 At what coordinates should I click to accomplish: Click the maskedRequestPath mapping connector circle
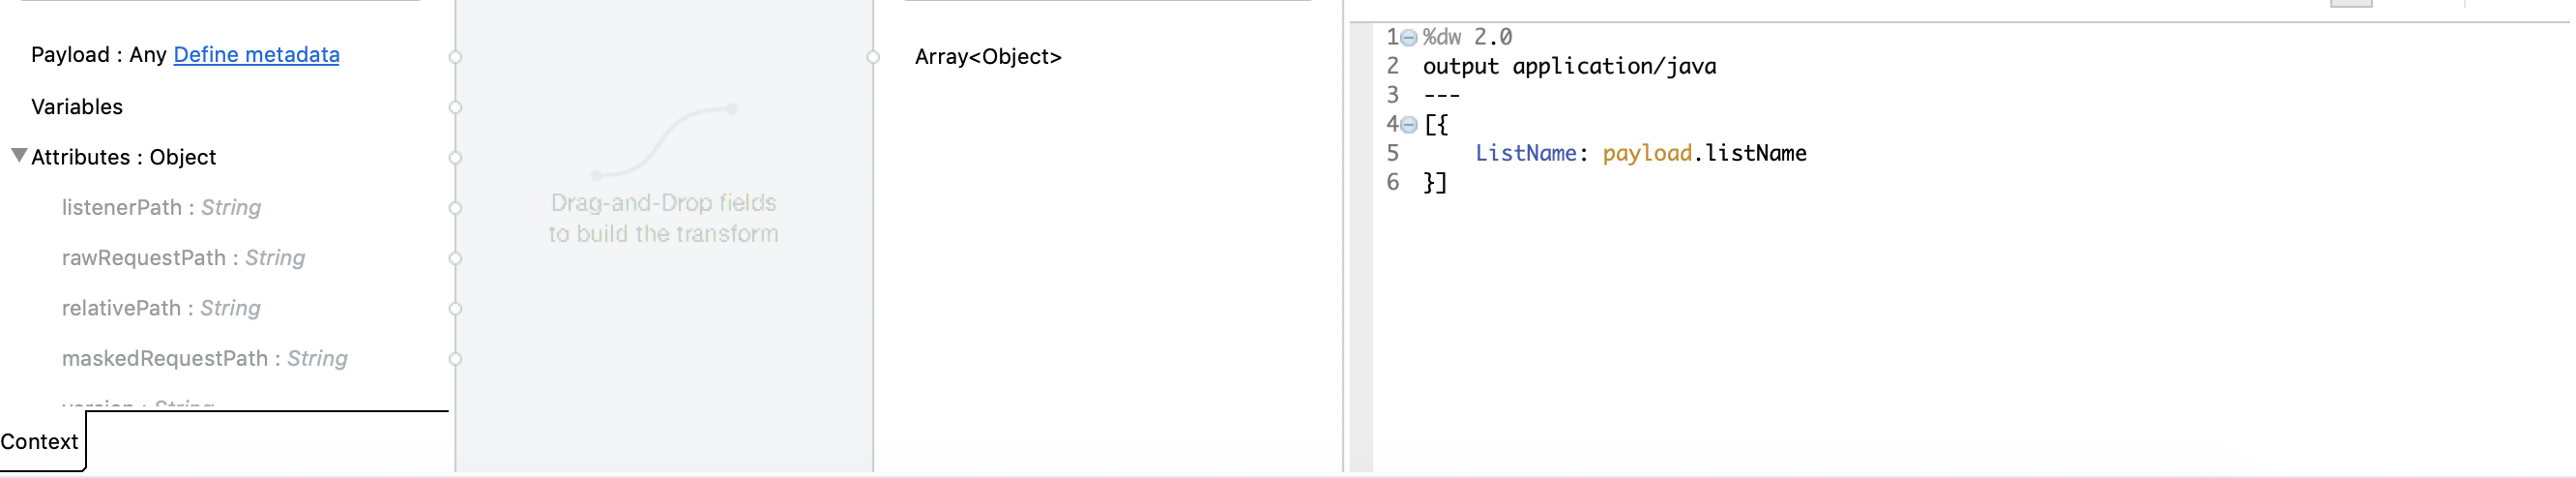pyautogui.click(x=455, y=358)
